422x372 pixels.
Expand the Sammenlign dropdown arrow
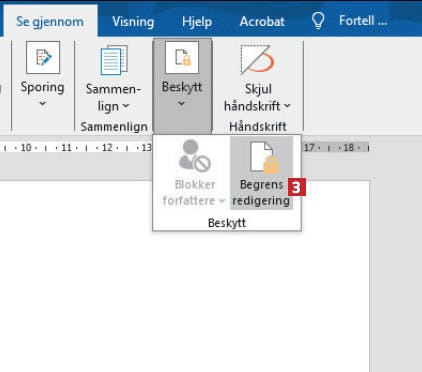pos(126,106)
